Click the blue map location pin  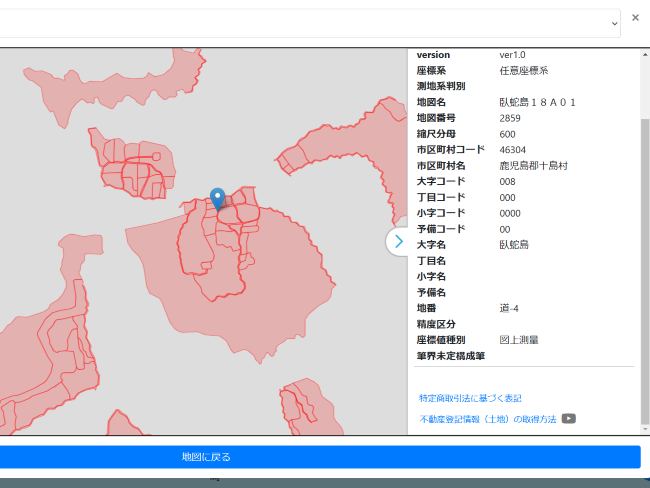coord(218,199)
